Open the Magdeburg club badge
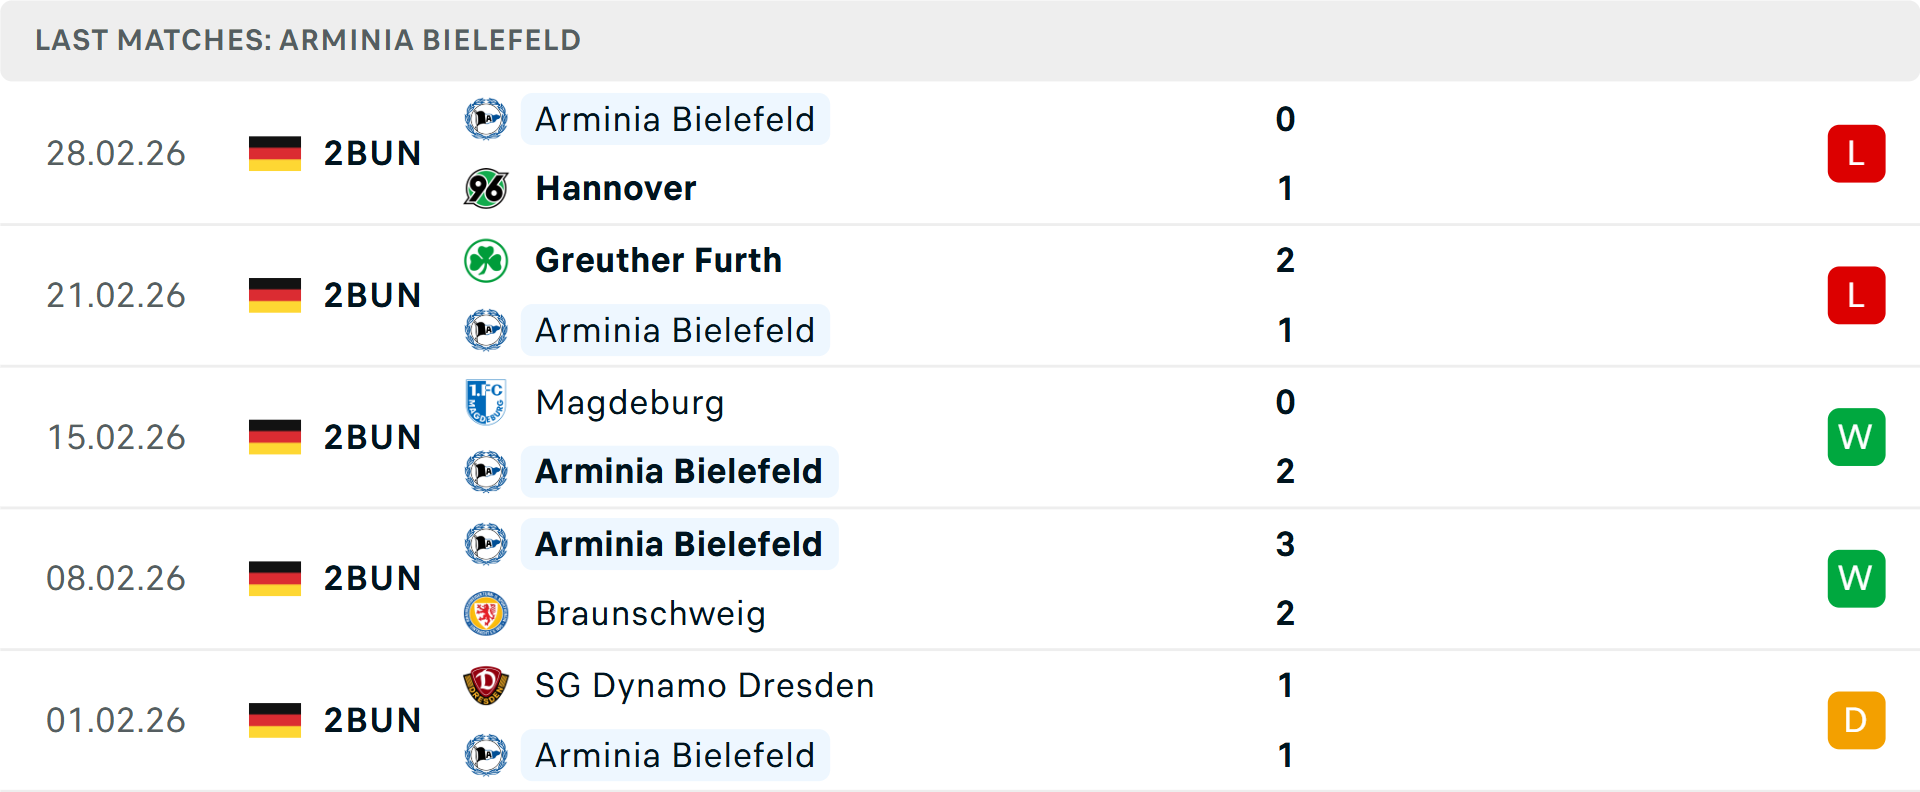This screenshot has height=792, width=1920. coord(487,402)
